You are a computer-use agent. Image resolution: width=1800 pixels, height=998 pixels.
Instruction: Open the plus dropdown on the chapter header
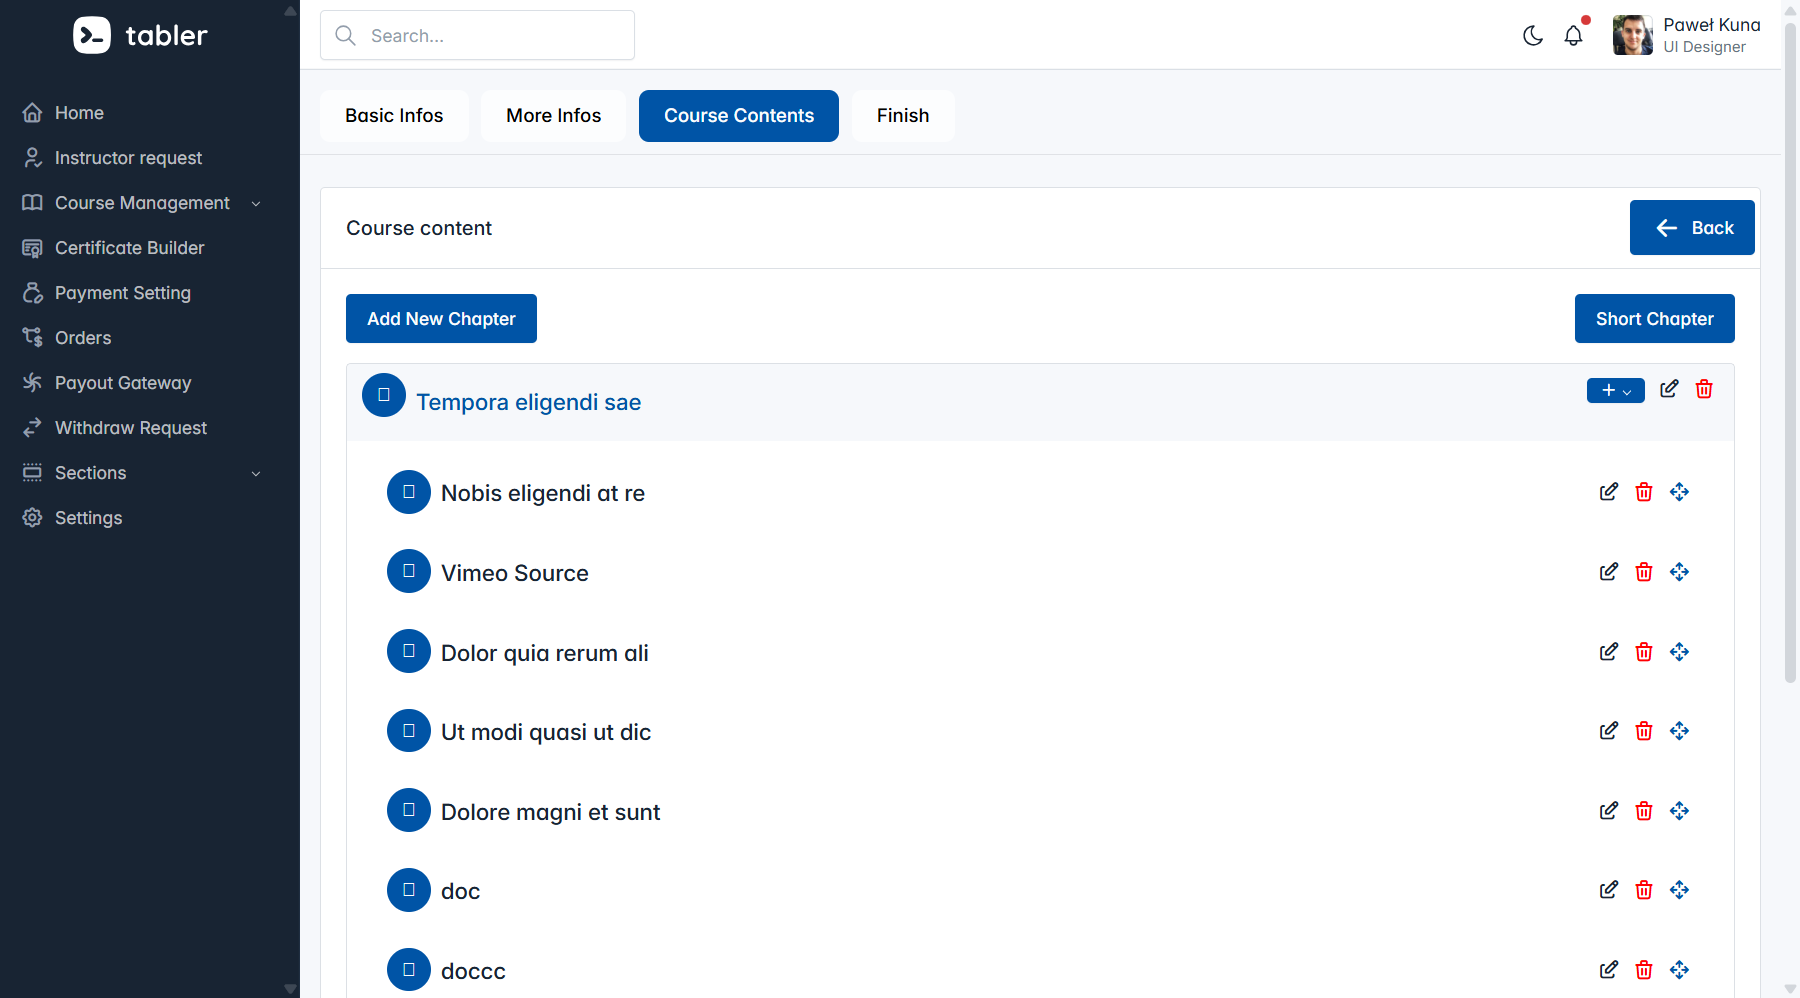pyautogui.click(x=1615, y=390)
